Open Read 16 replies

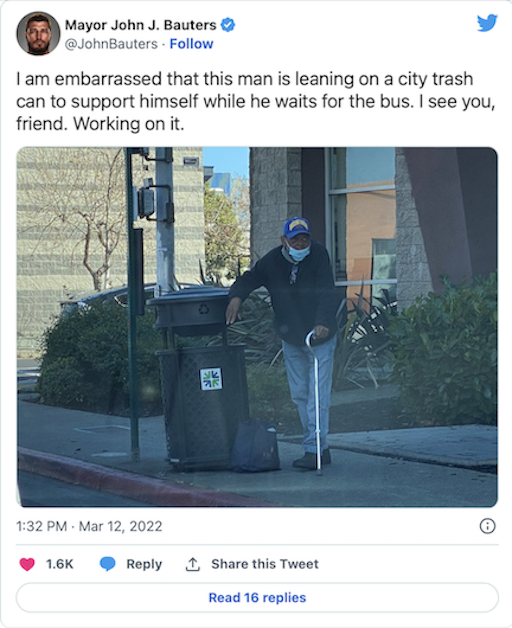click(x=257, y=598)
